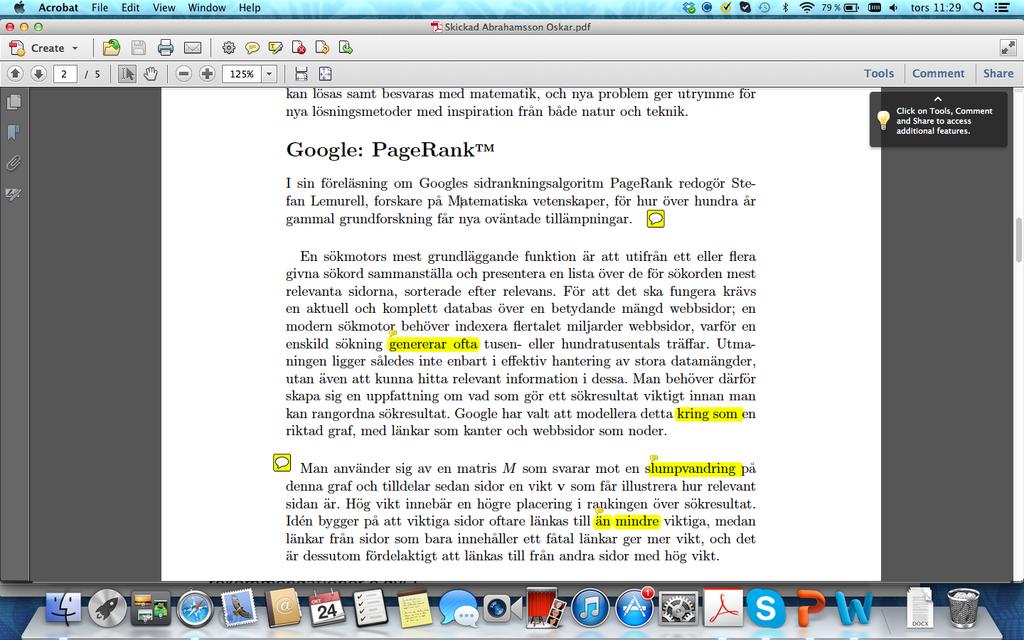Open Signatures panel in sidebar
Screen dimensions: 1024x640
click(13, 194)
